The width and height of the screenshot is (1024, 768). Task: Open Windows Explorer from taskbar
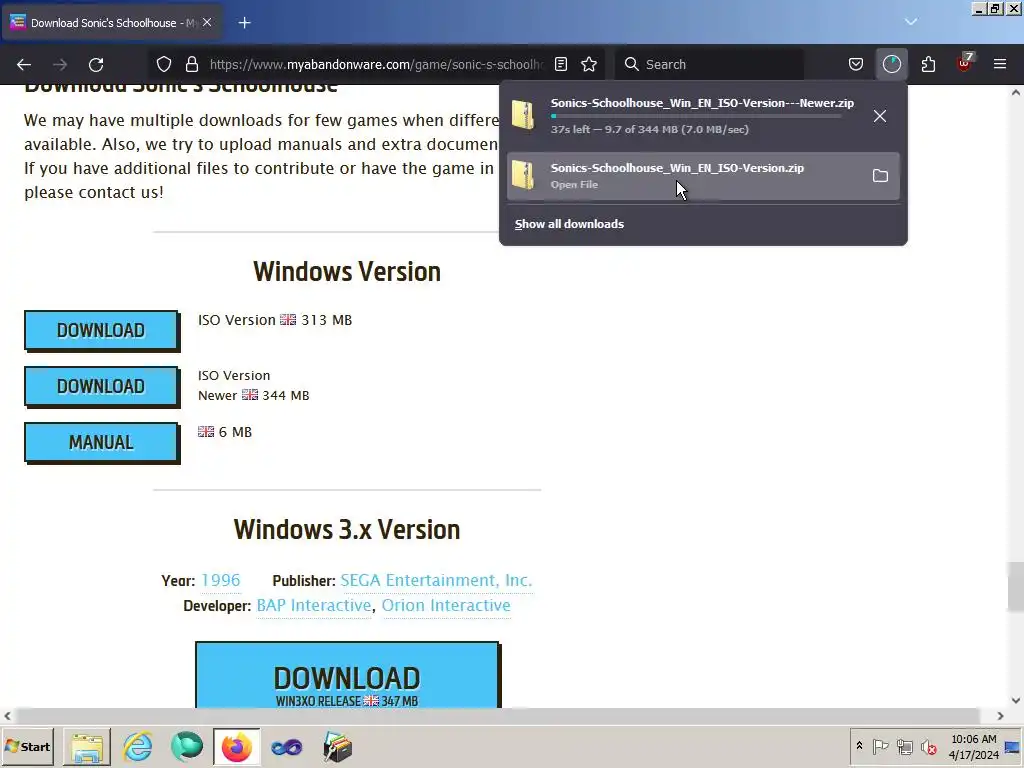coord(87,747)
